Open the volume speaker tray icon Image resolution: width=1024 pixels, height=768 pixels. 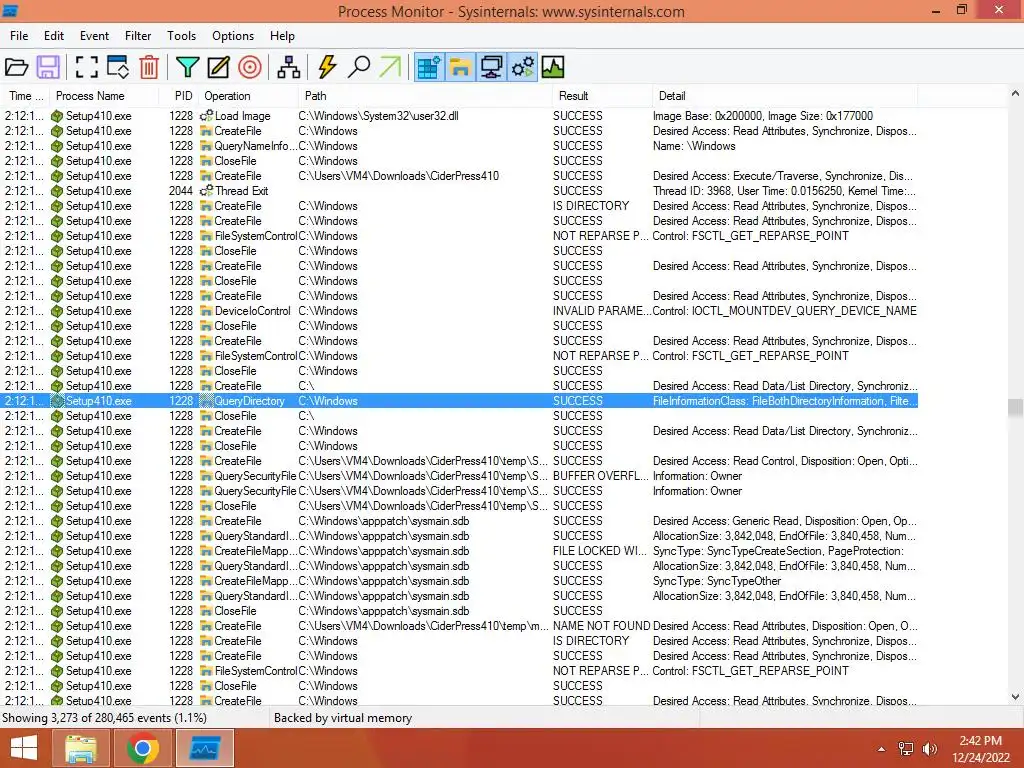pyautogui.click(x=929, y=749)
